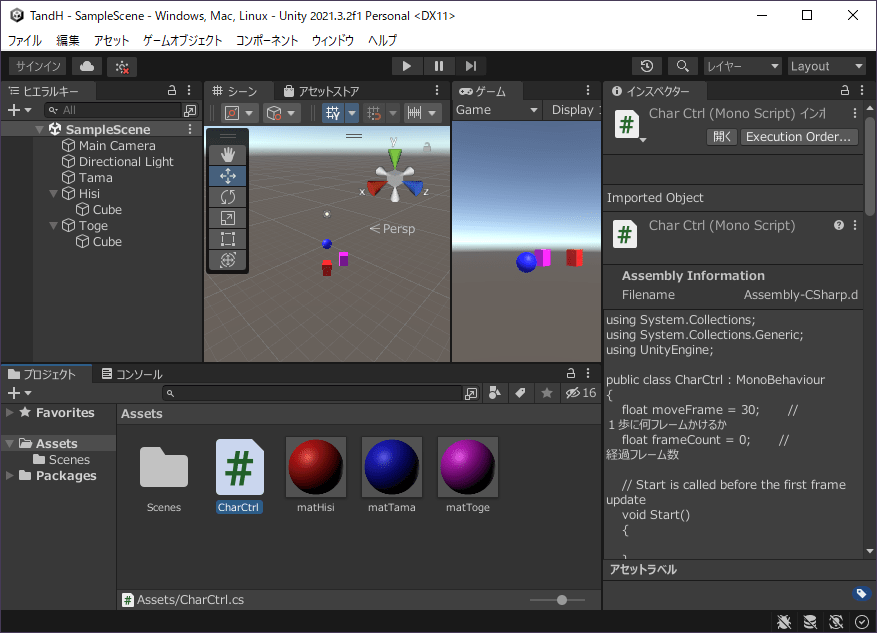Image resolution: width=877 pixels, height=633 pixels.
Task: Select the Move tool in Scene view
Action: [228, 176]
